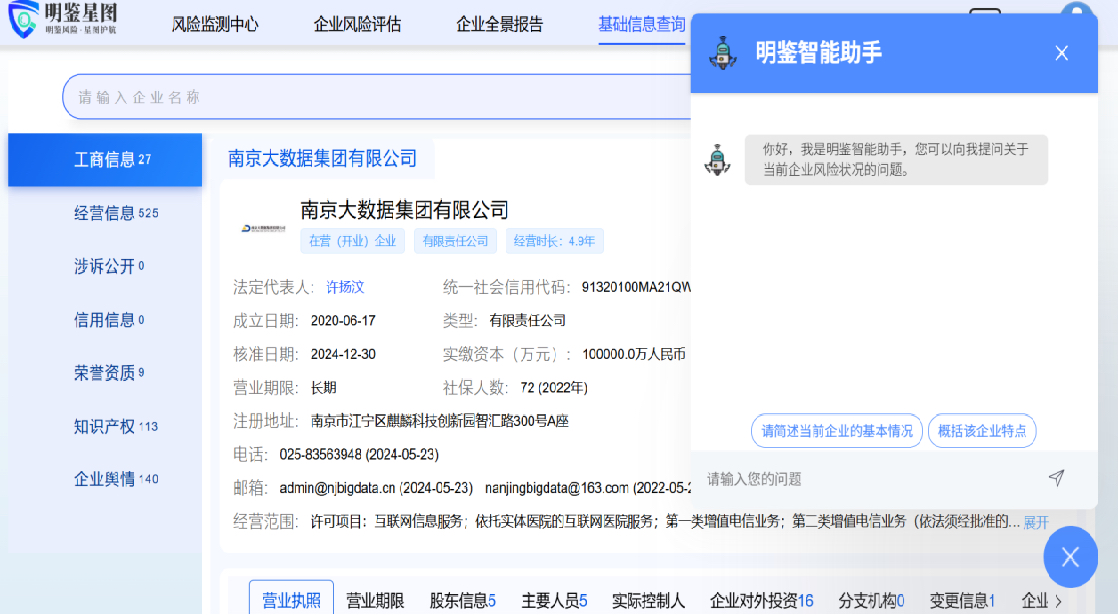Close the 明鉴智能助手 chat panel
1118x615 pixels.
(x=1061, y=53)
